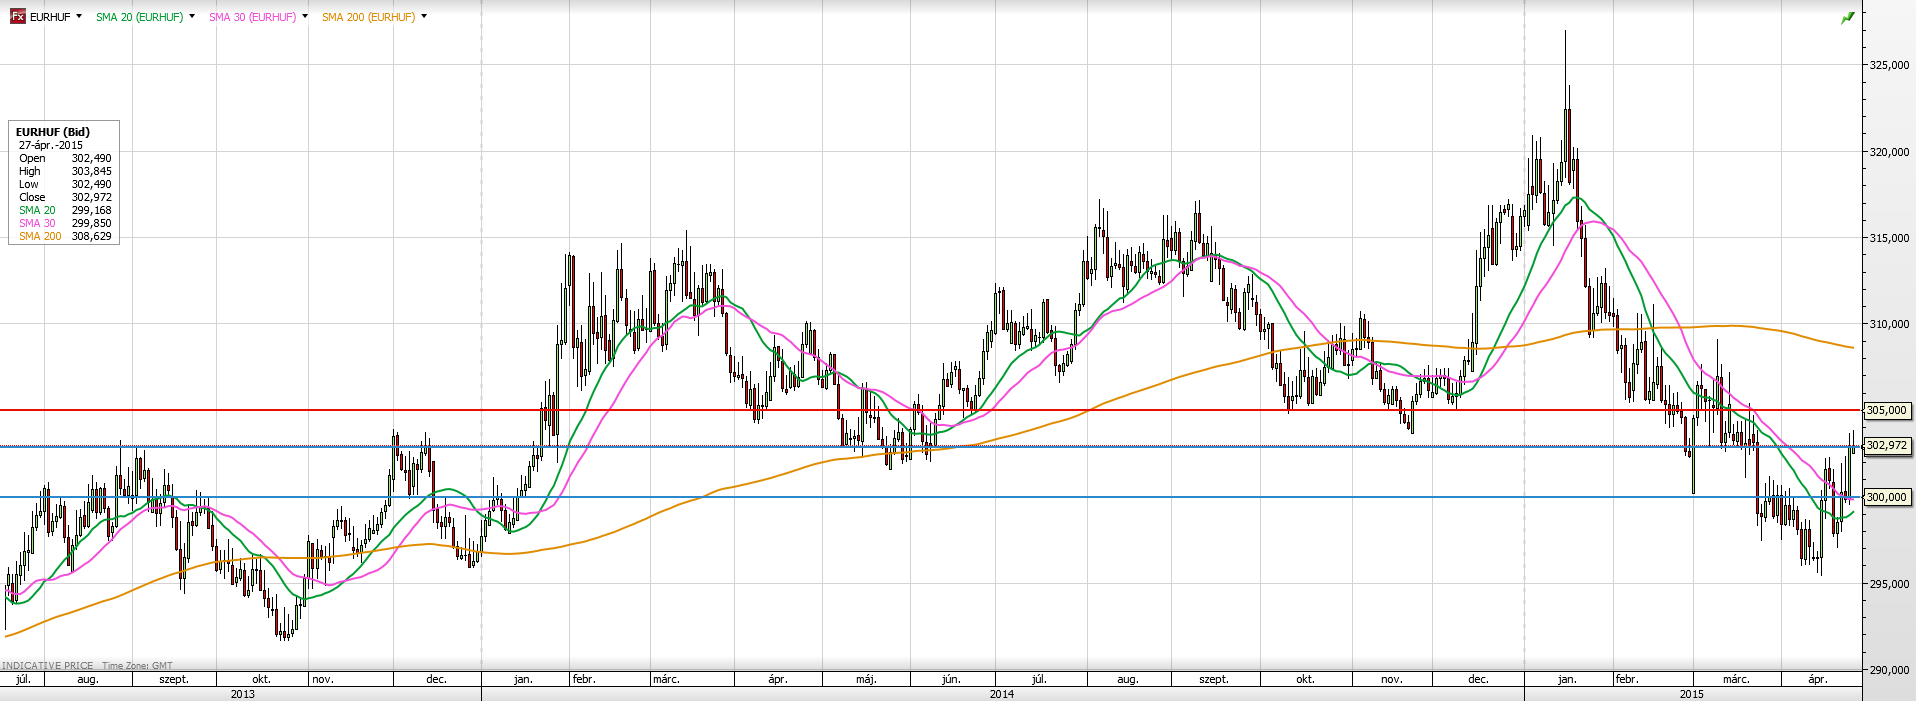1916x701 pixels.
Task: Expand the SMA 200 (EURHUF) dropdown arrow
Action: tap(424, 17)
